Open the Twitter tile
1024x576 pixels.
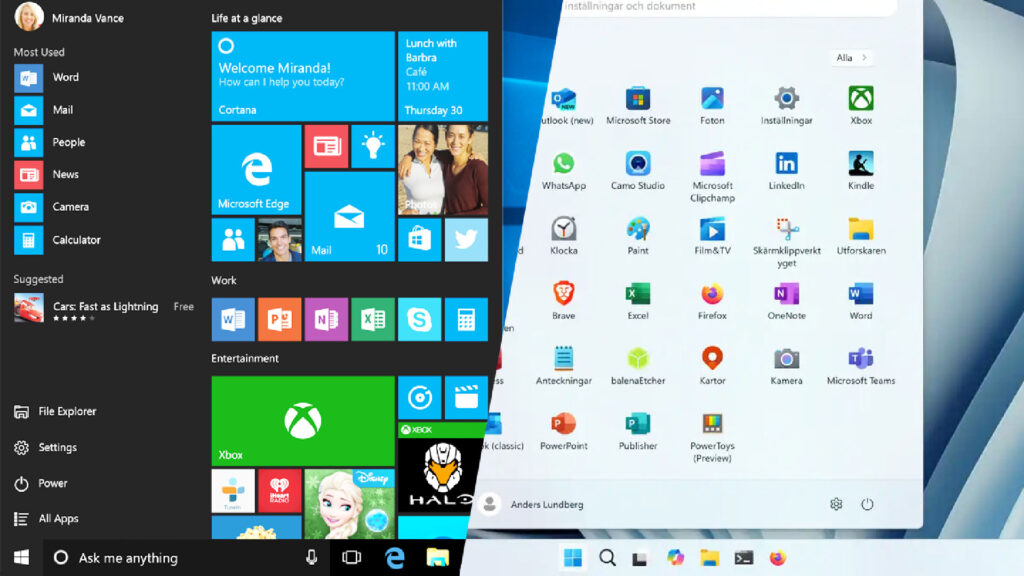466,240
